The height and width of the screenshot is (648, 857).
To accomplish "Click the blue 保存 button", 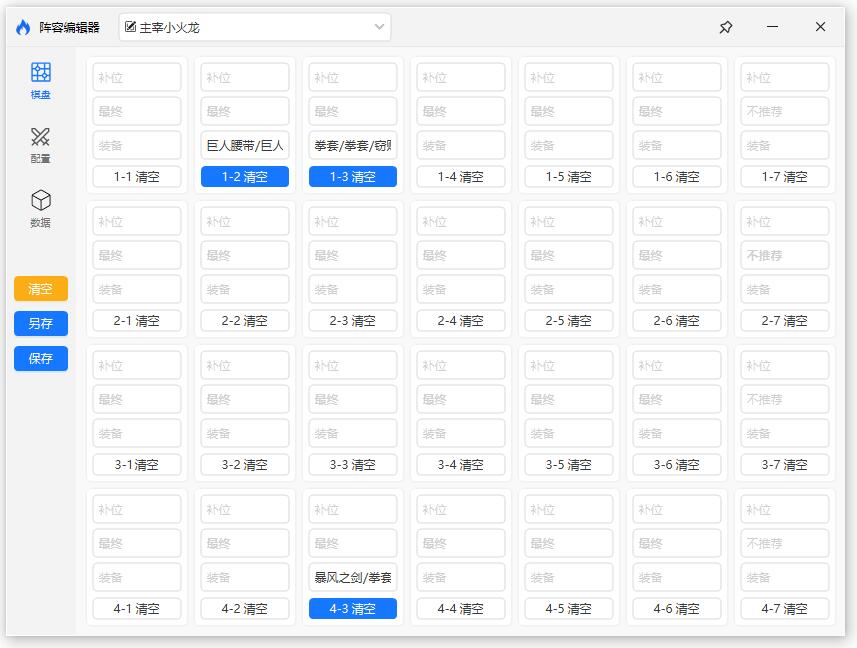I will click(41, 358).
